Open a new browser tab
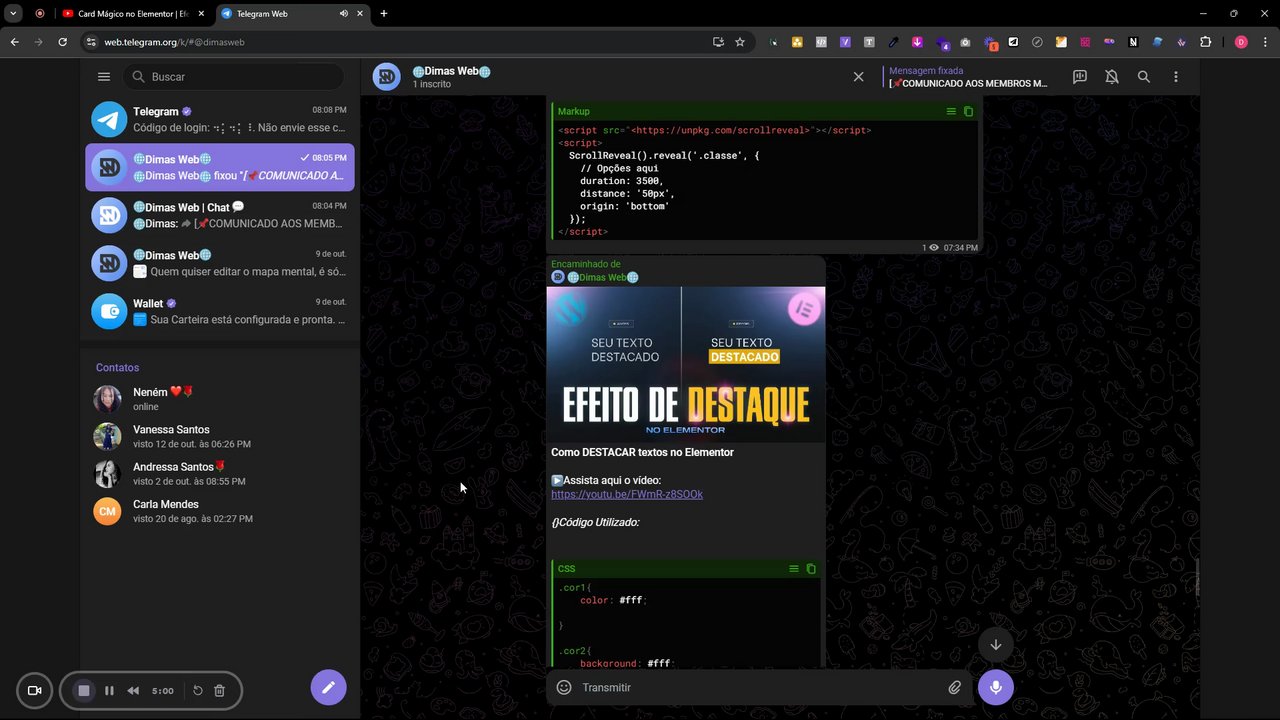The image size is (1280, 720). coord(384,14)
